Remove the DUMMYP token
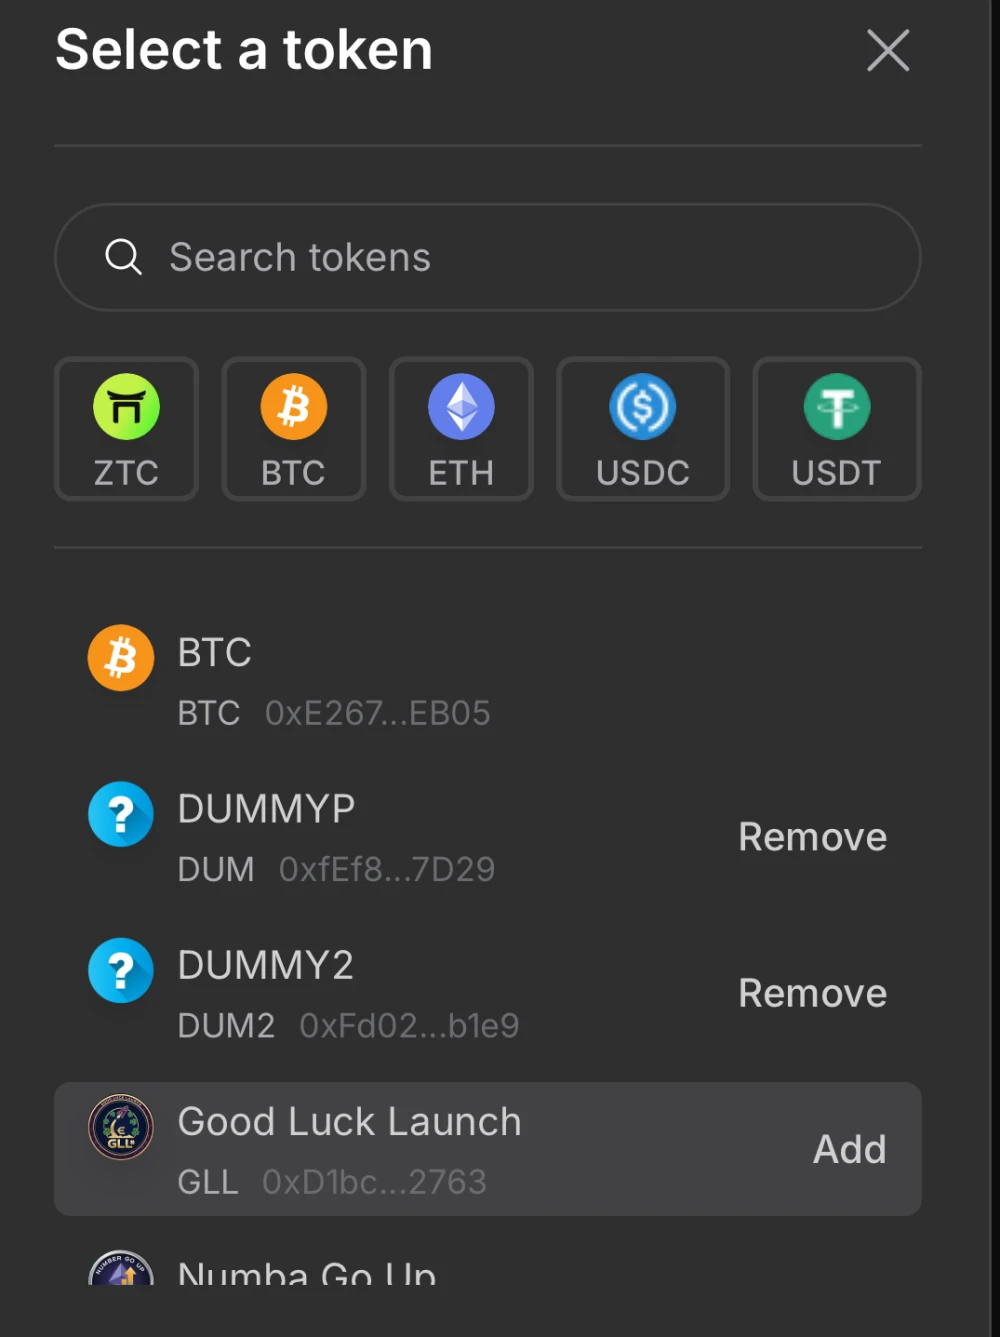 pyautogui.click(x=812, y=837)
